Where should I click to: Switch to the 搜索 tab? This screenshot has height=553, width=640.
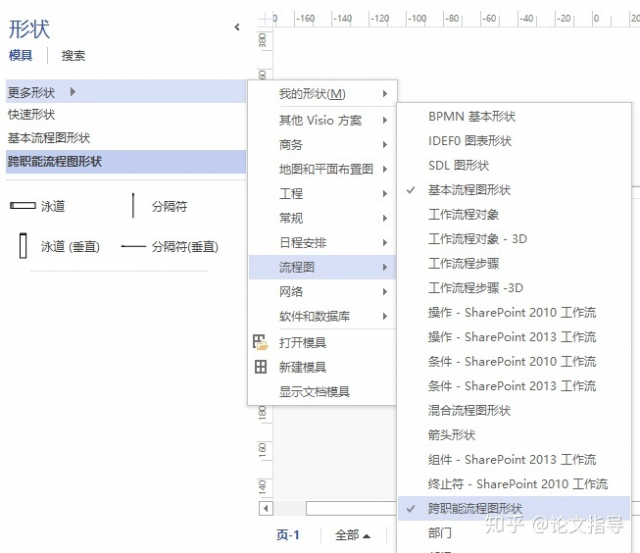point(73,55)
